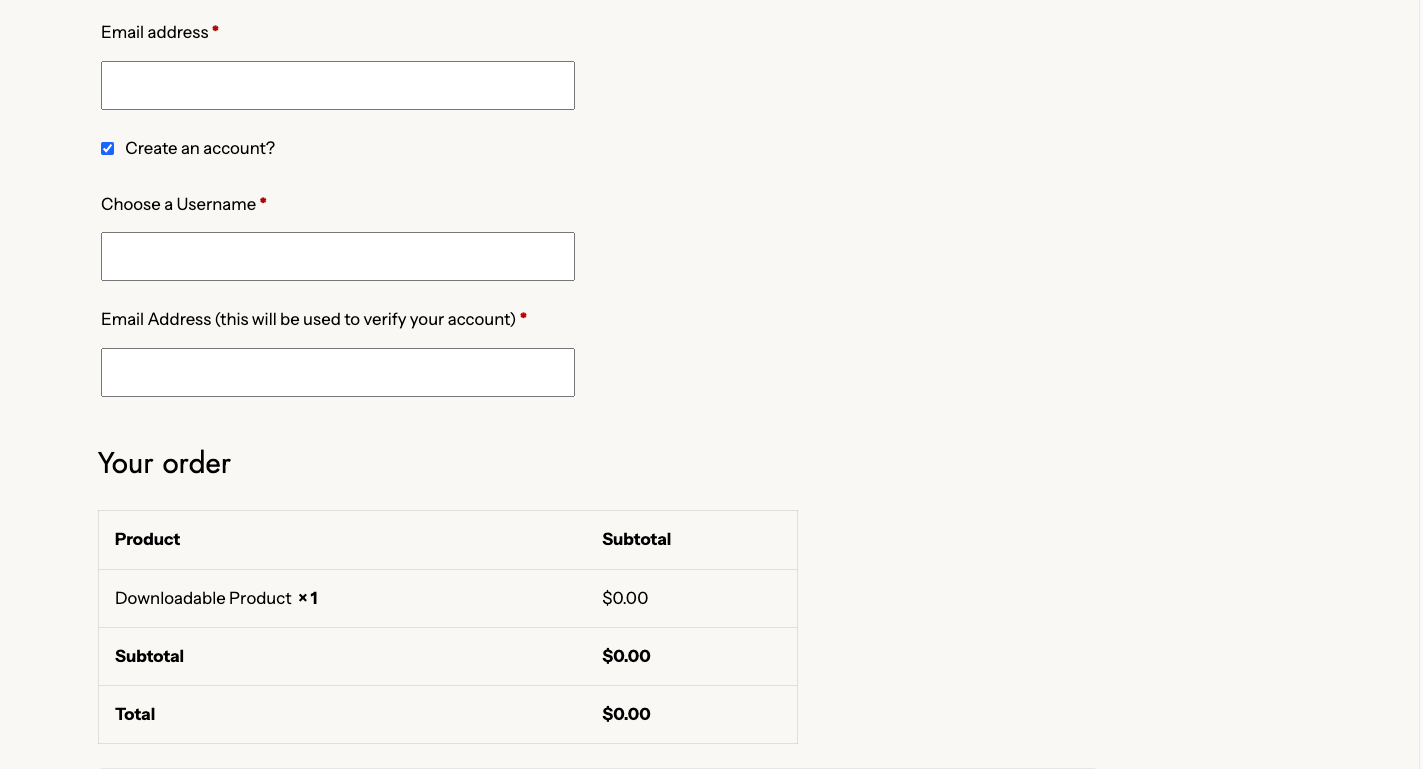Click the ×1 quantity beside Downloadable Product
The image size is (1423, 769).
click(x=308, y=599)
